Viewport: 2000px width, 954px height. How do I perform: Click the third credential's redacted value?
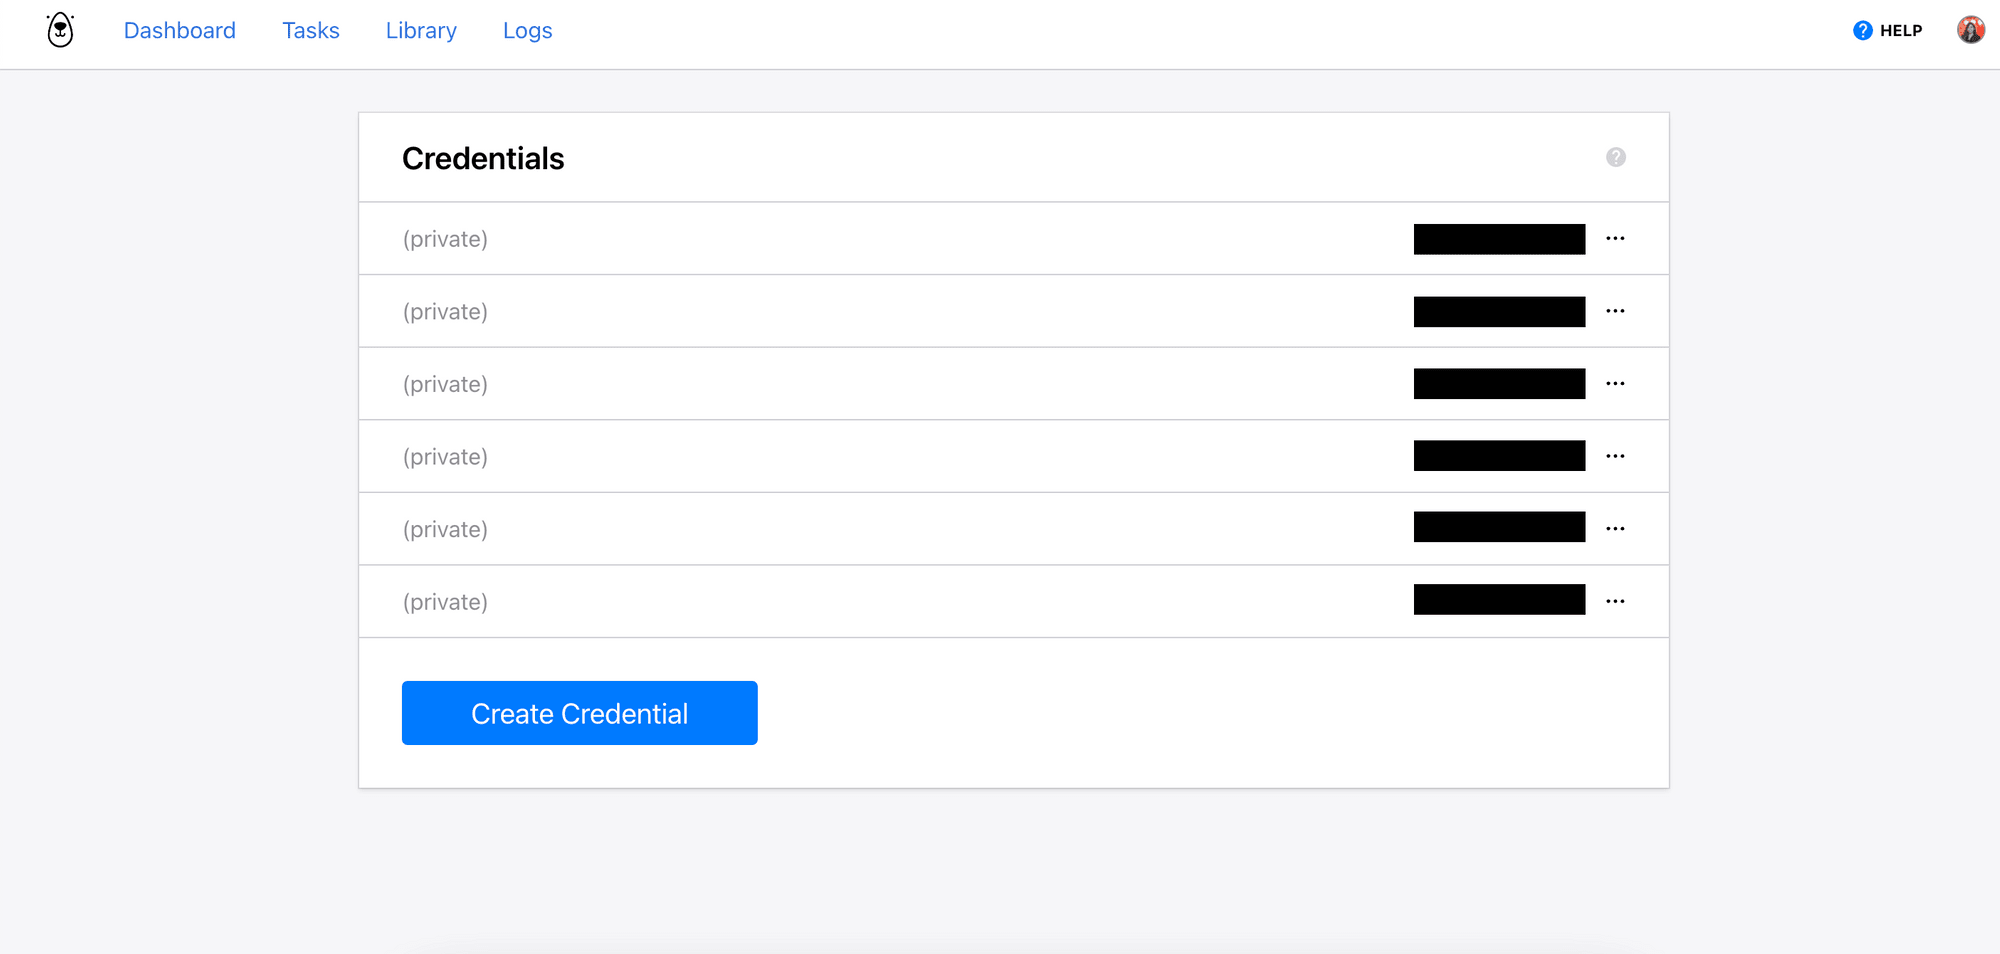(x=1498, y=383)
